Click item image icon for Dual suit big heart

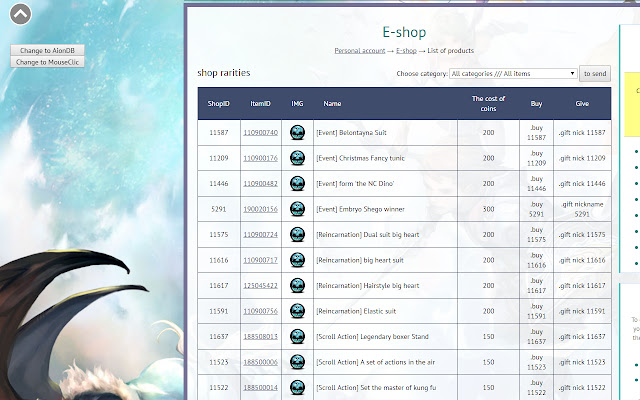(x=298, y=235)
